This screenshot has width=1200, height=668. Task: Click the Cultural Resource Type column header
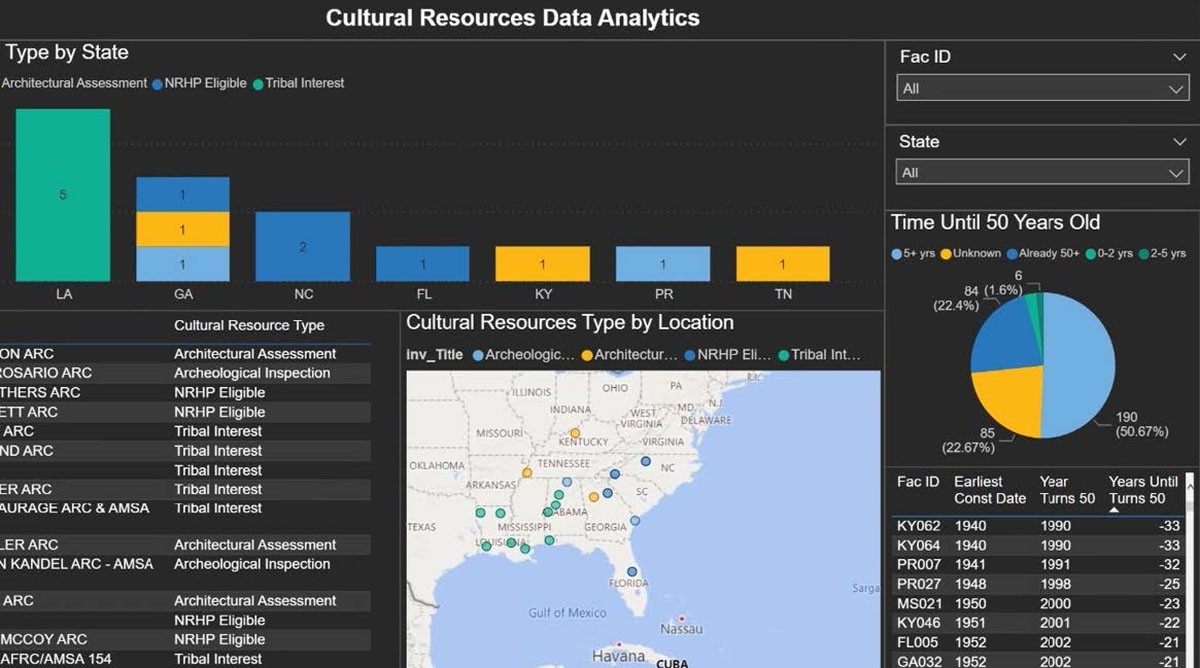[x=249, y=326]
